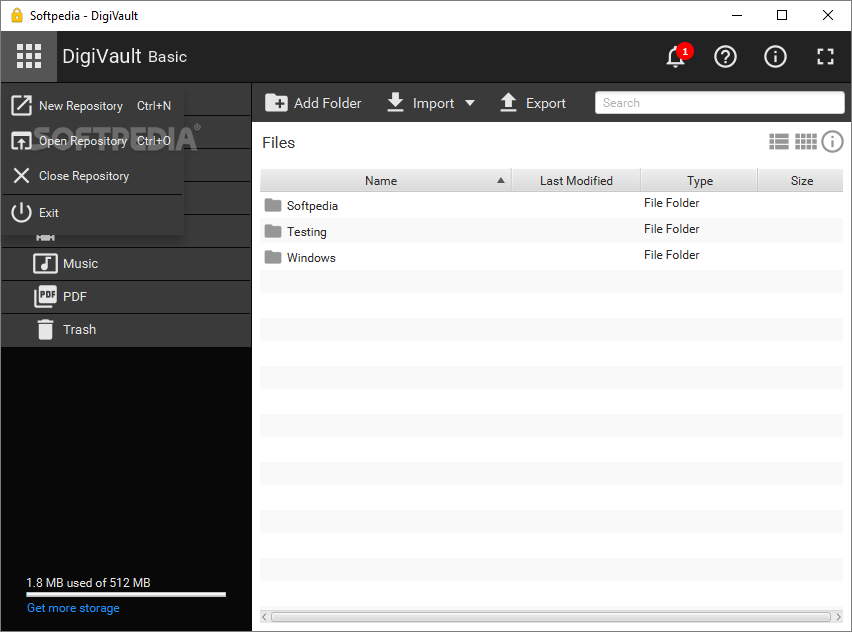Open the Music sidebar category
The height and width of the screenshot is (632, 852).
(x=126, y=264)
